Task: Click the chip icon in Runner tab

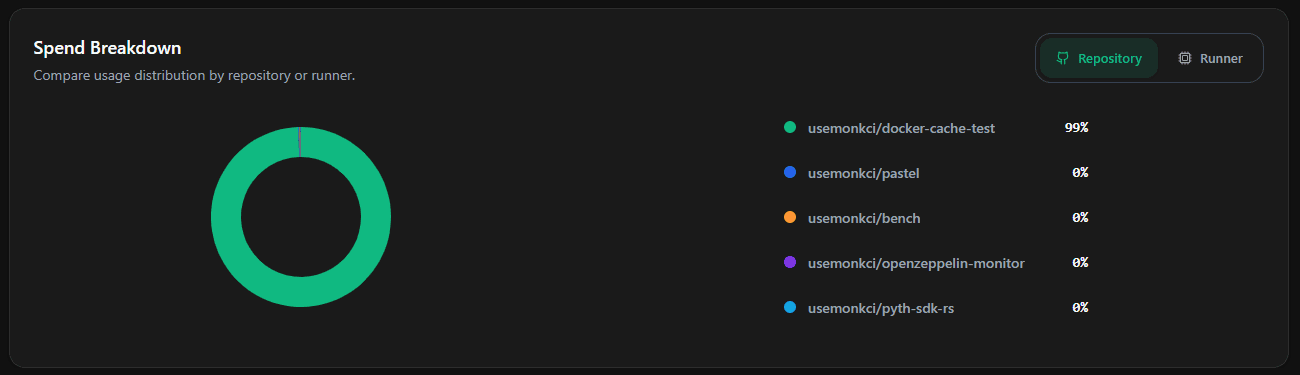Action: coord(1185,58)
